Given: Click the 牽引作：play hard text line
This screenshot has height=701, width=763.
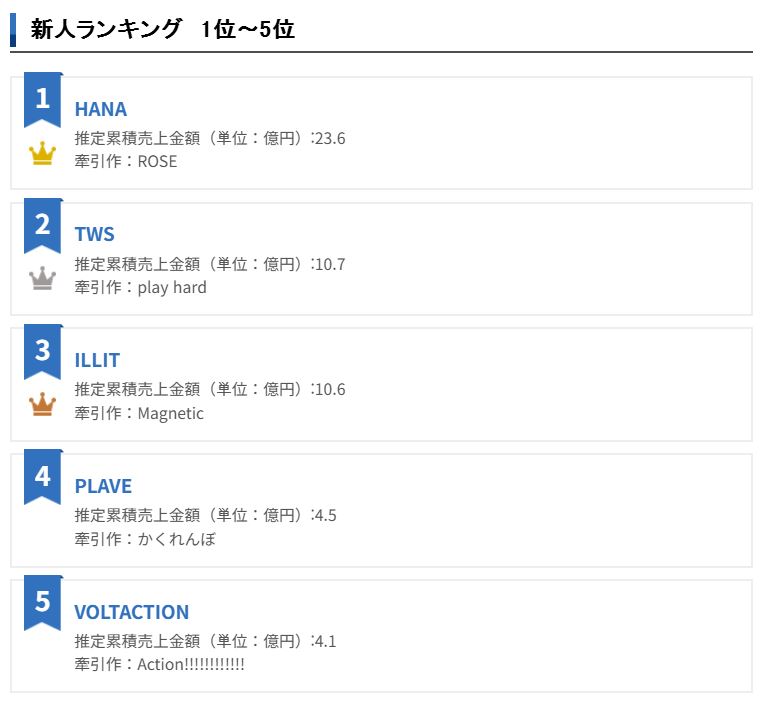Looking at the screenshot, I should click(x=140, y=287).
